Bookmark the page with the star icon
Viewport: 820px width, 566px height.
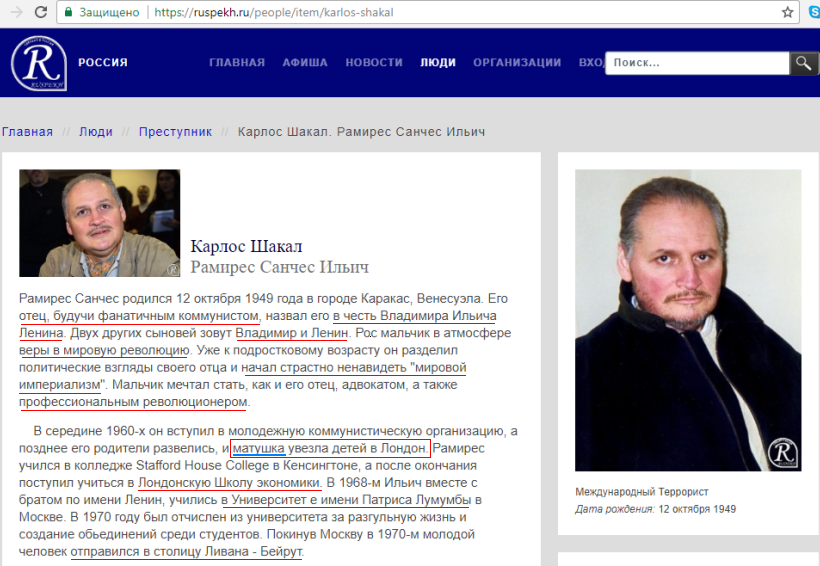click(x=788, y=12)
